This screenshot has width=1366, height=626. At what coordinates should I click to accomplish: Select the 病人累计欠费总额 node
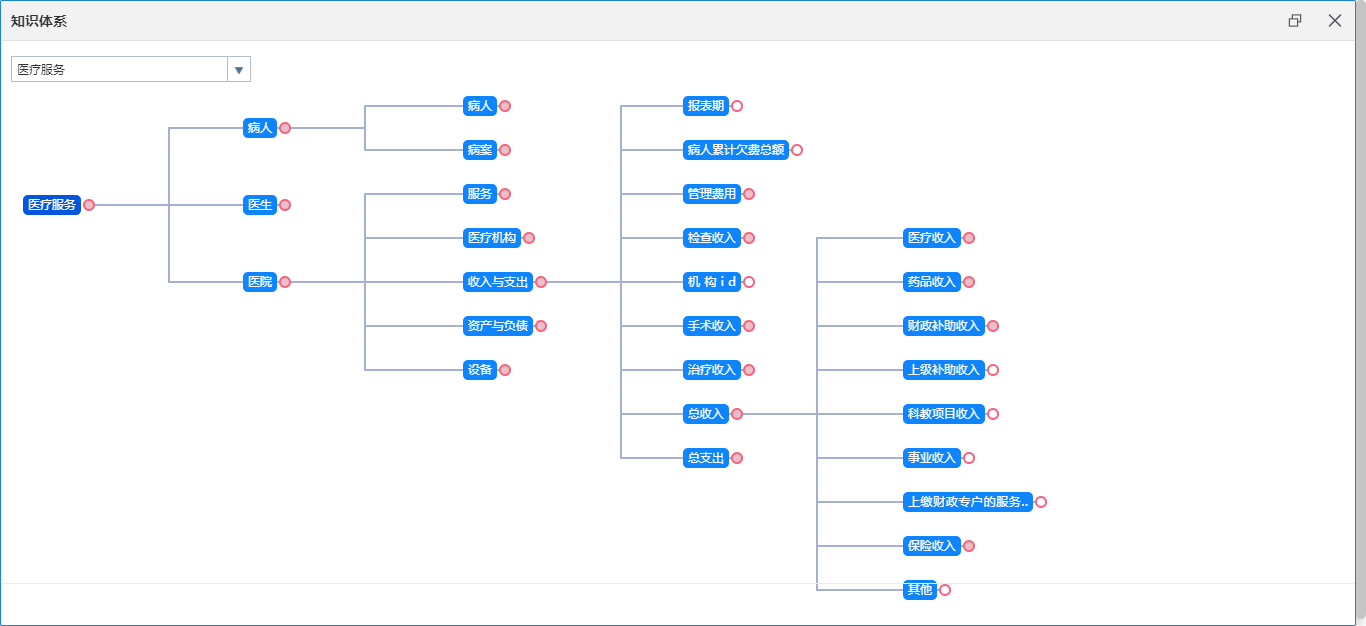tap(735, 150)
